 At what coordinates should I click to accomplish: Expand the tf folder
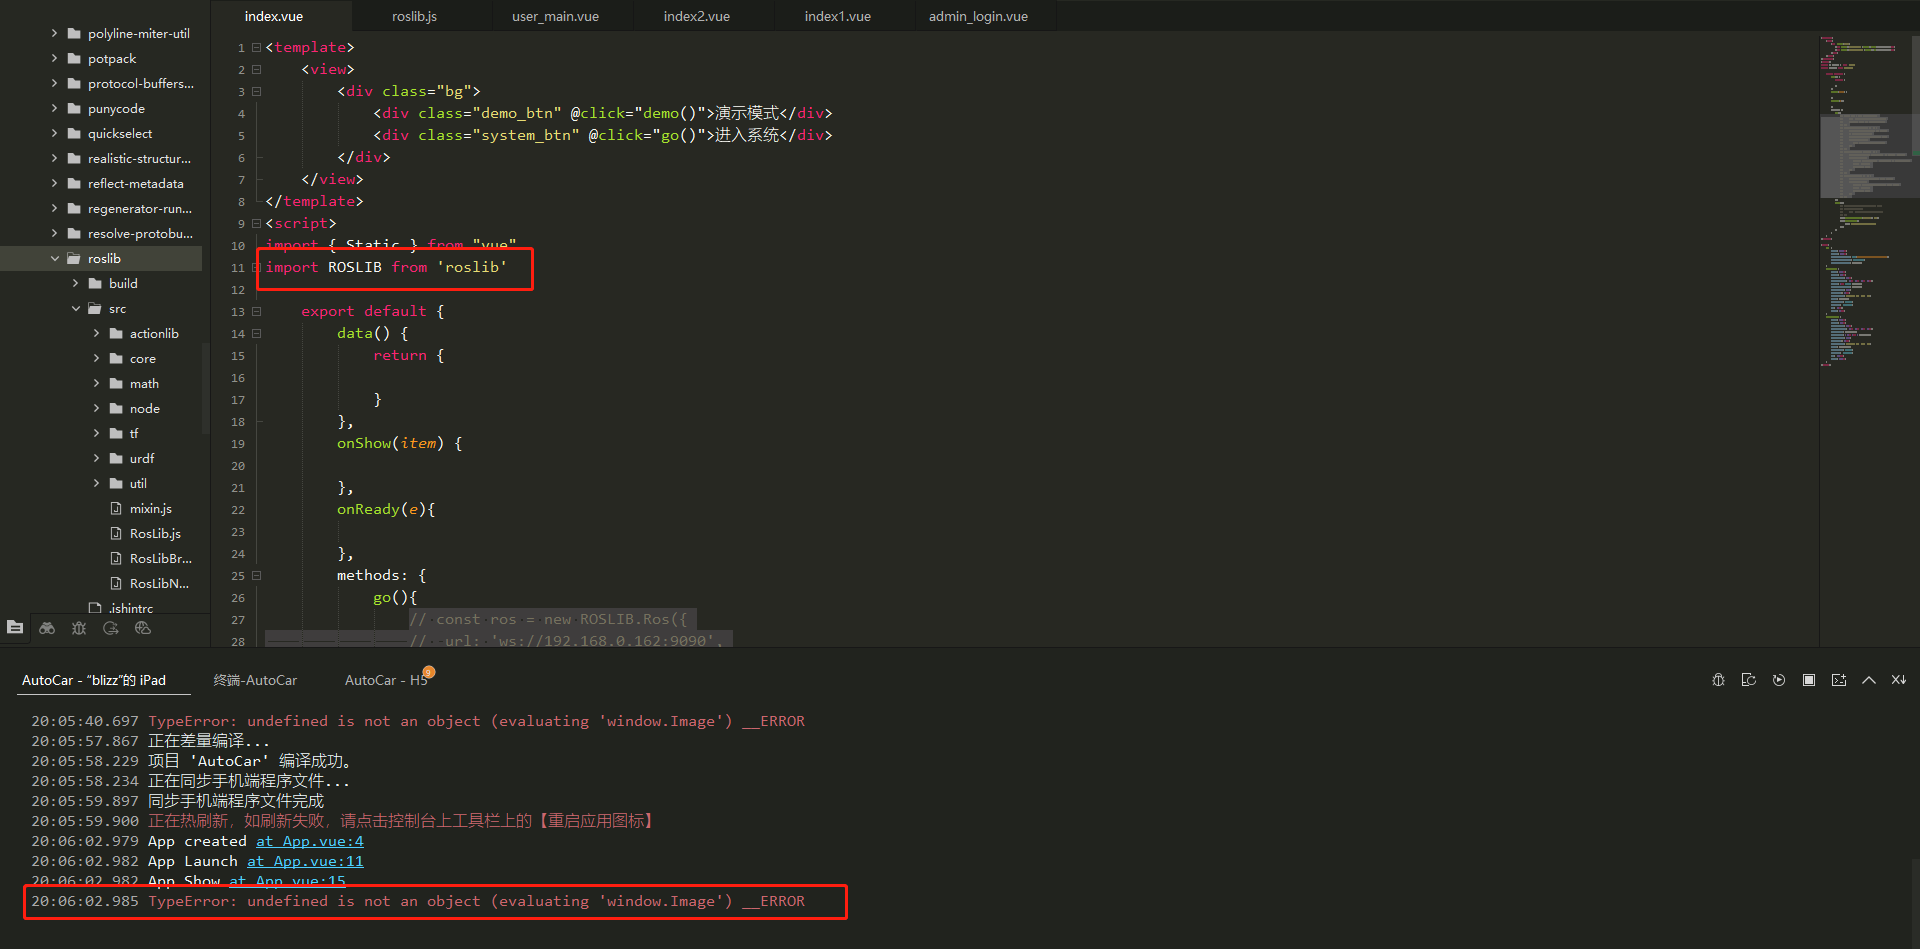96,433
